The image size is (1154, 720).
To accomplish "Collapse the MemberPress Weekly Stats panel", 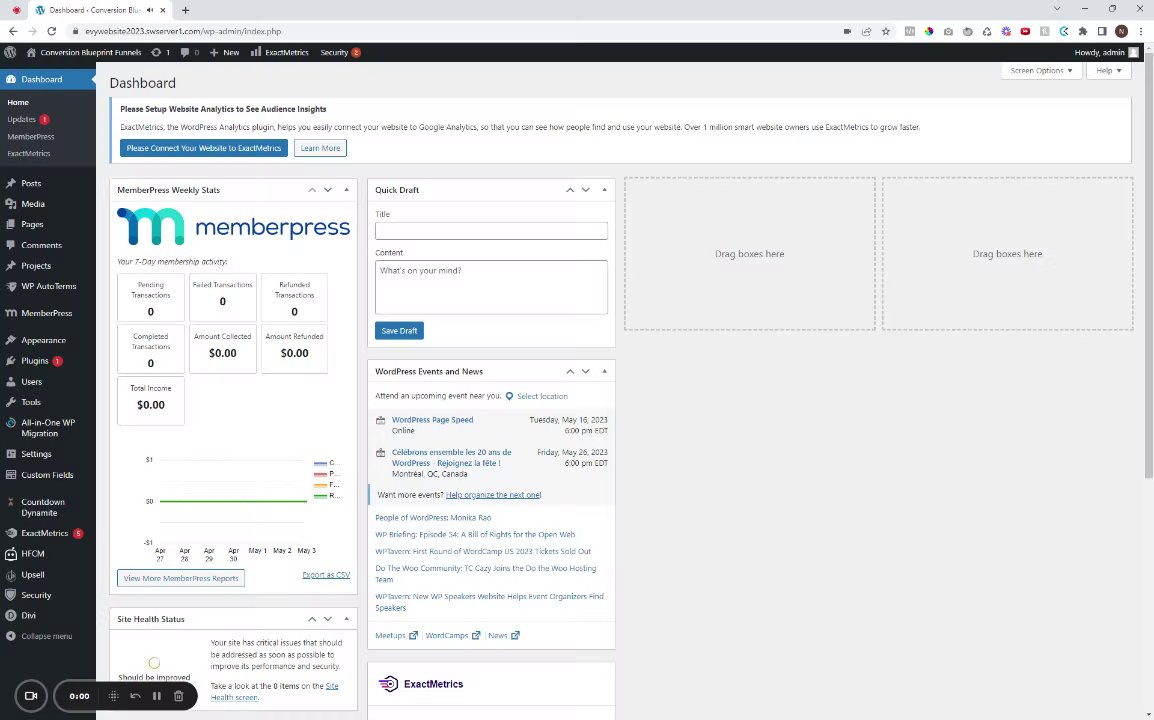I will [x=347, y=190].
